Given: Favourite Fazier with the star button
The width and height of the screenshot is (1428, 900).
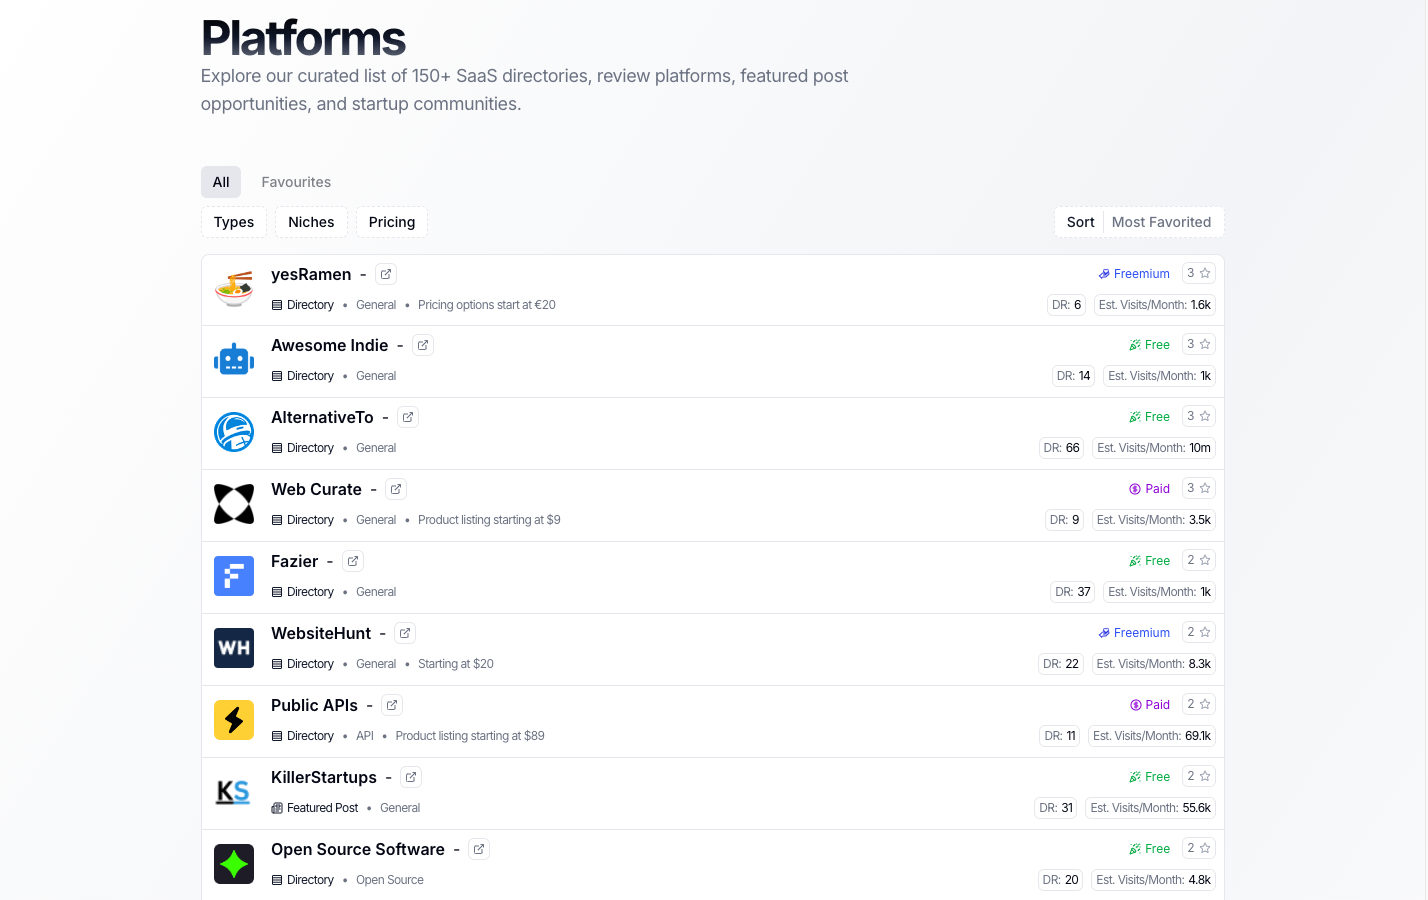Looking at the screenshot, I should [1199, 560].
